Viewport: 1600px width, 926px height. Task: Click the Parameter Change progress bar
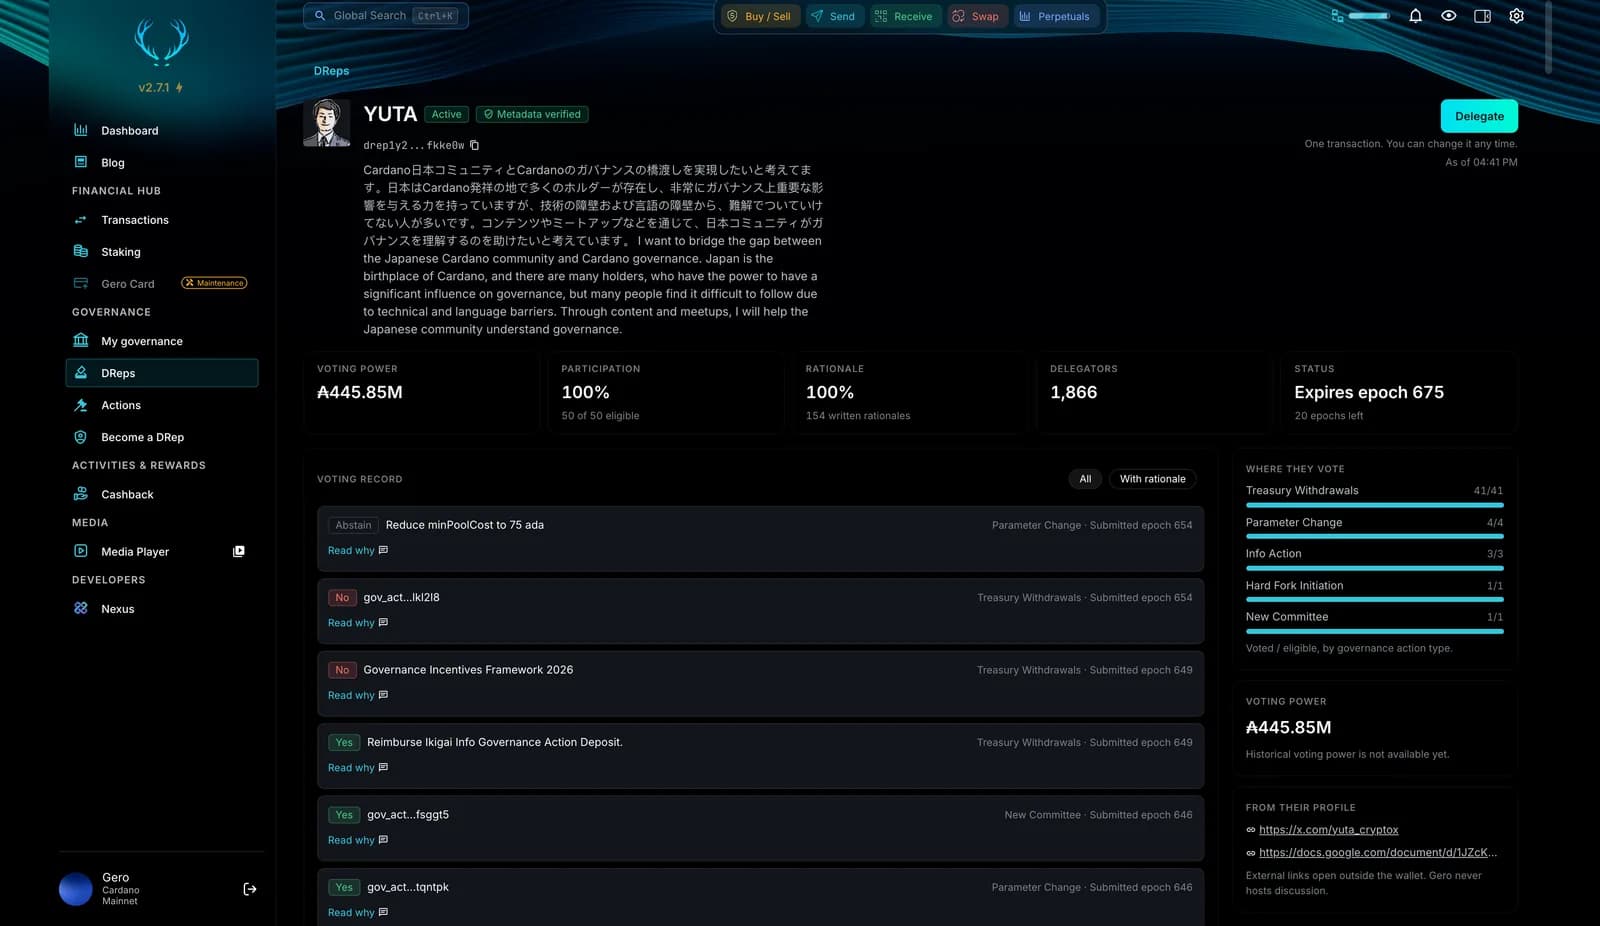pos(1374,537)
